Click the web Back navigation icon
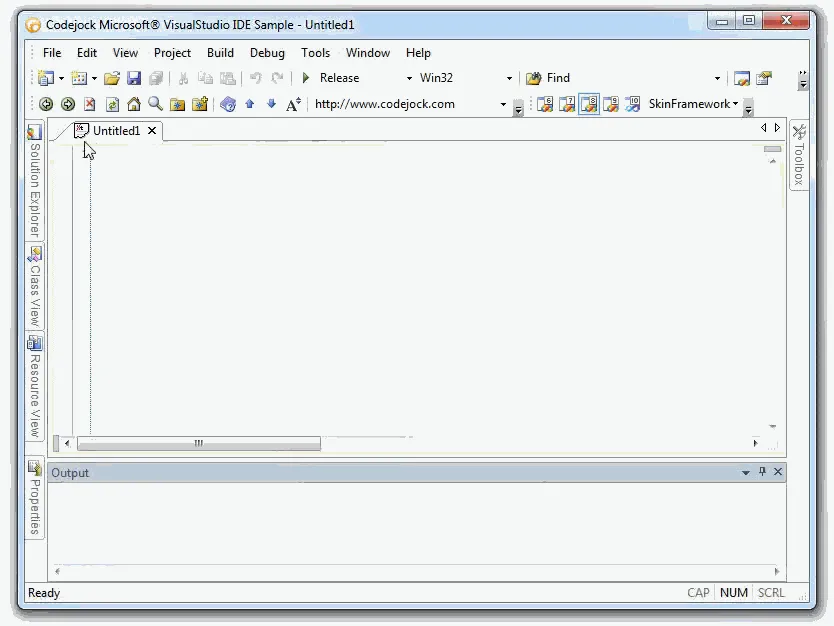The image size is (834, 626). point(46,104)
